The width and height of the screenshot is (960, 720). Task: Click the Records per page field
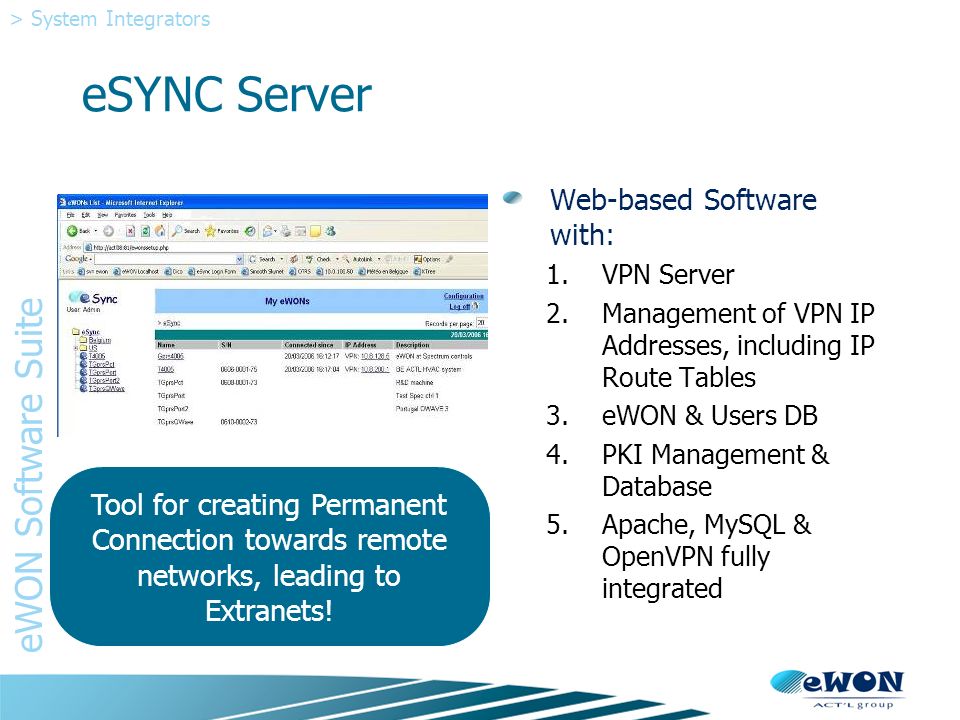coord(482,323)
